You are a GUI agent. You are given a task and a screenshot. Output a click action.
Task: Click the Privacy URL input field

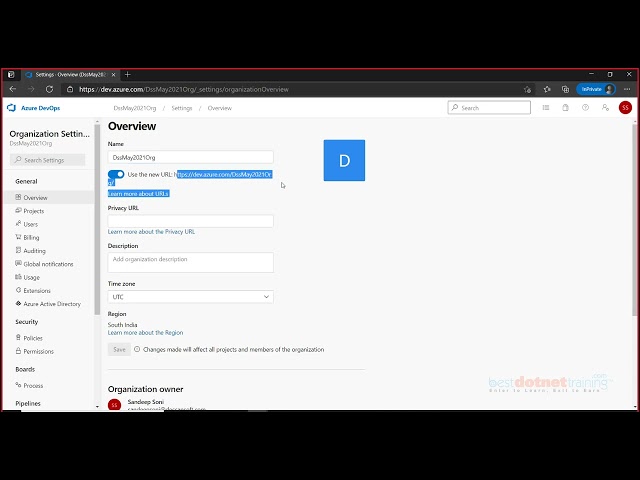point(191,221)
